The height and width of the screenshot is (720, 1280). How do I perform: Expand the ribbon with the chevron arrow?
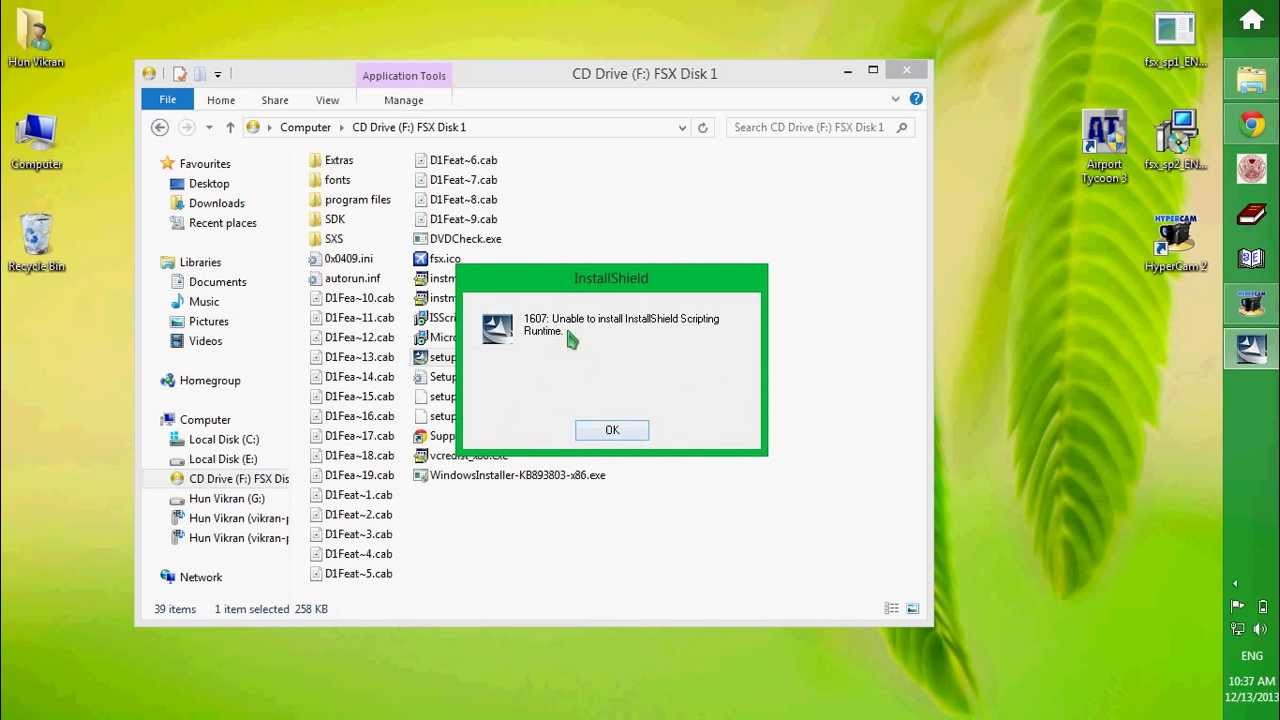896,99
